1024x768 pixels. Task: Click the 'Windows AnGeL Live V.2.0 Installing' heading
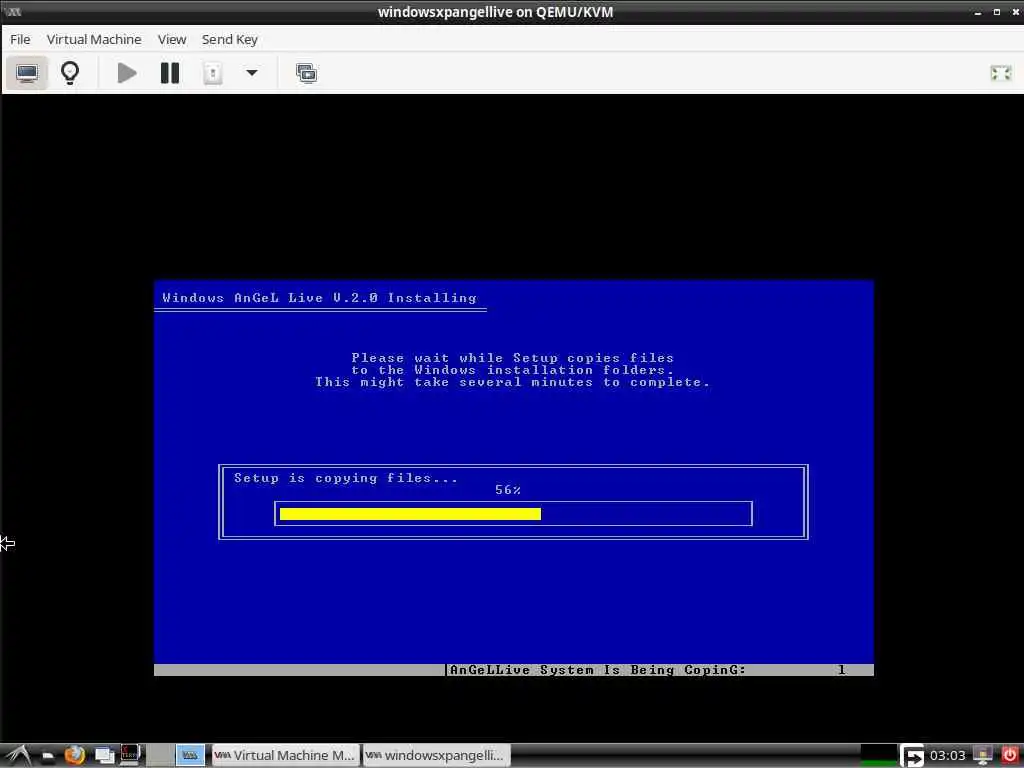[319, 298]
